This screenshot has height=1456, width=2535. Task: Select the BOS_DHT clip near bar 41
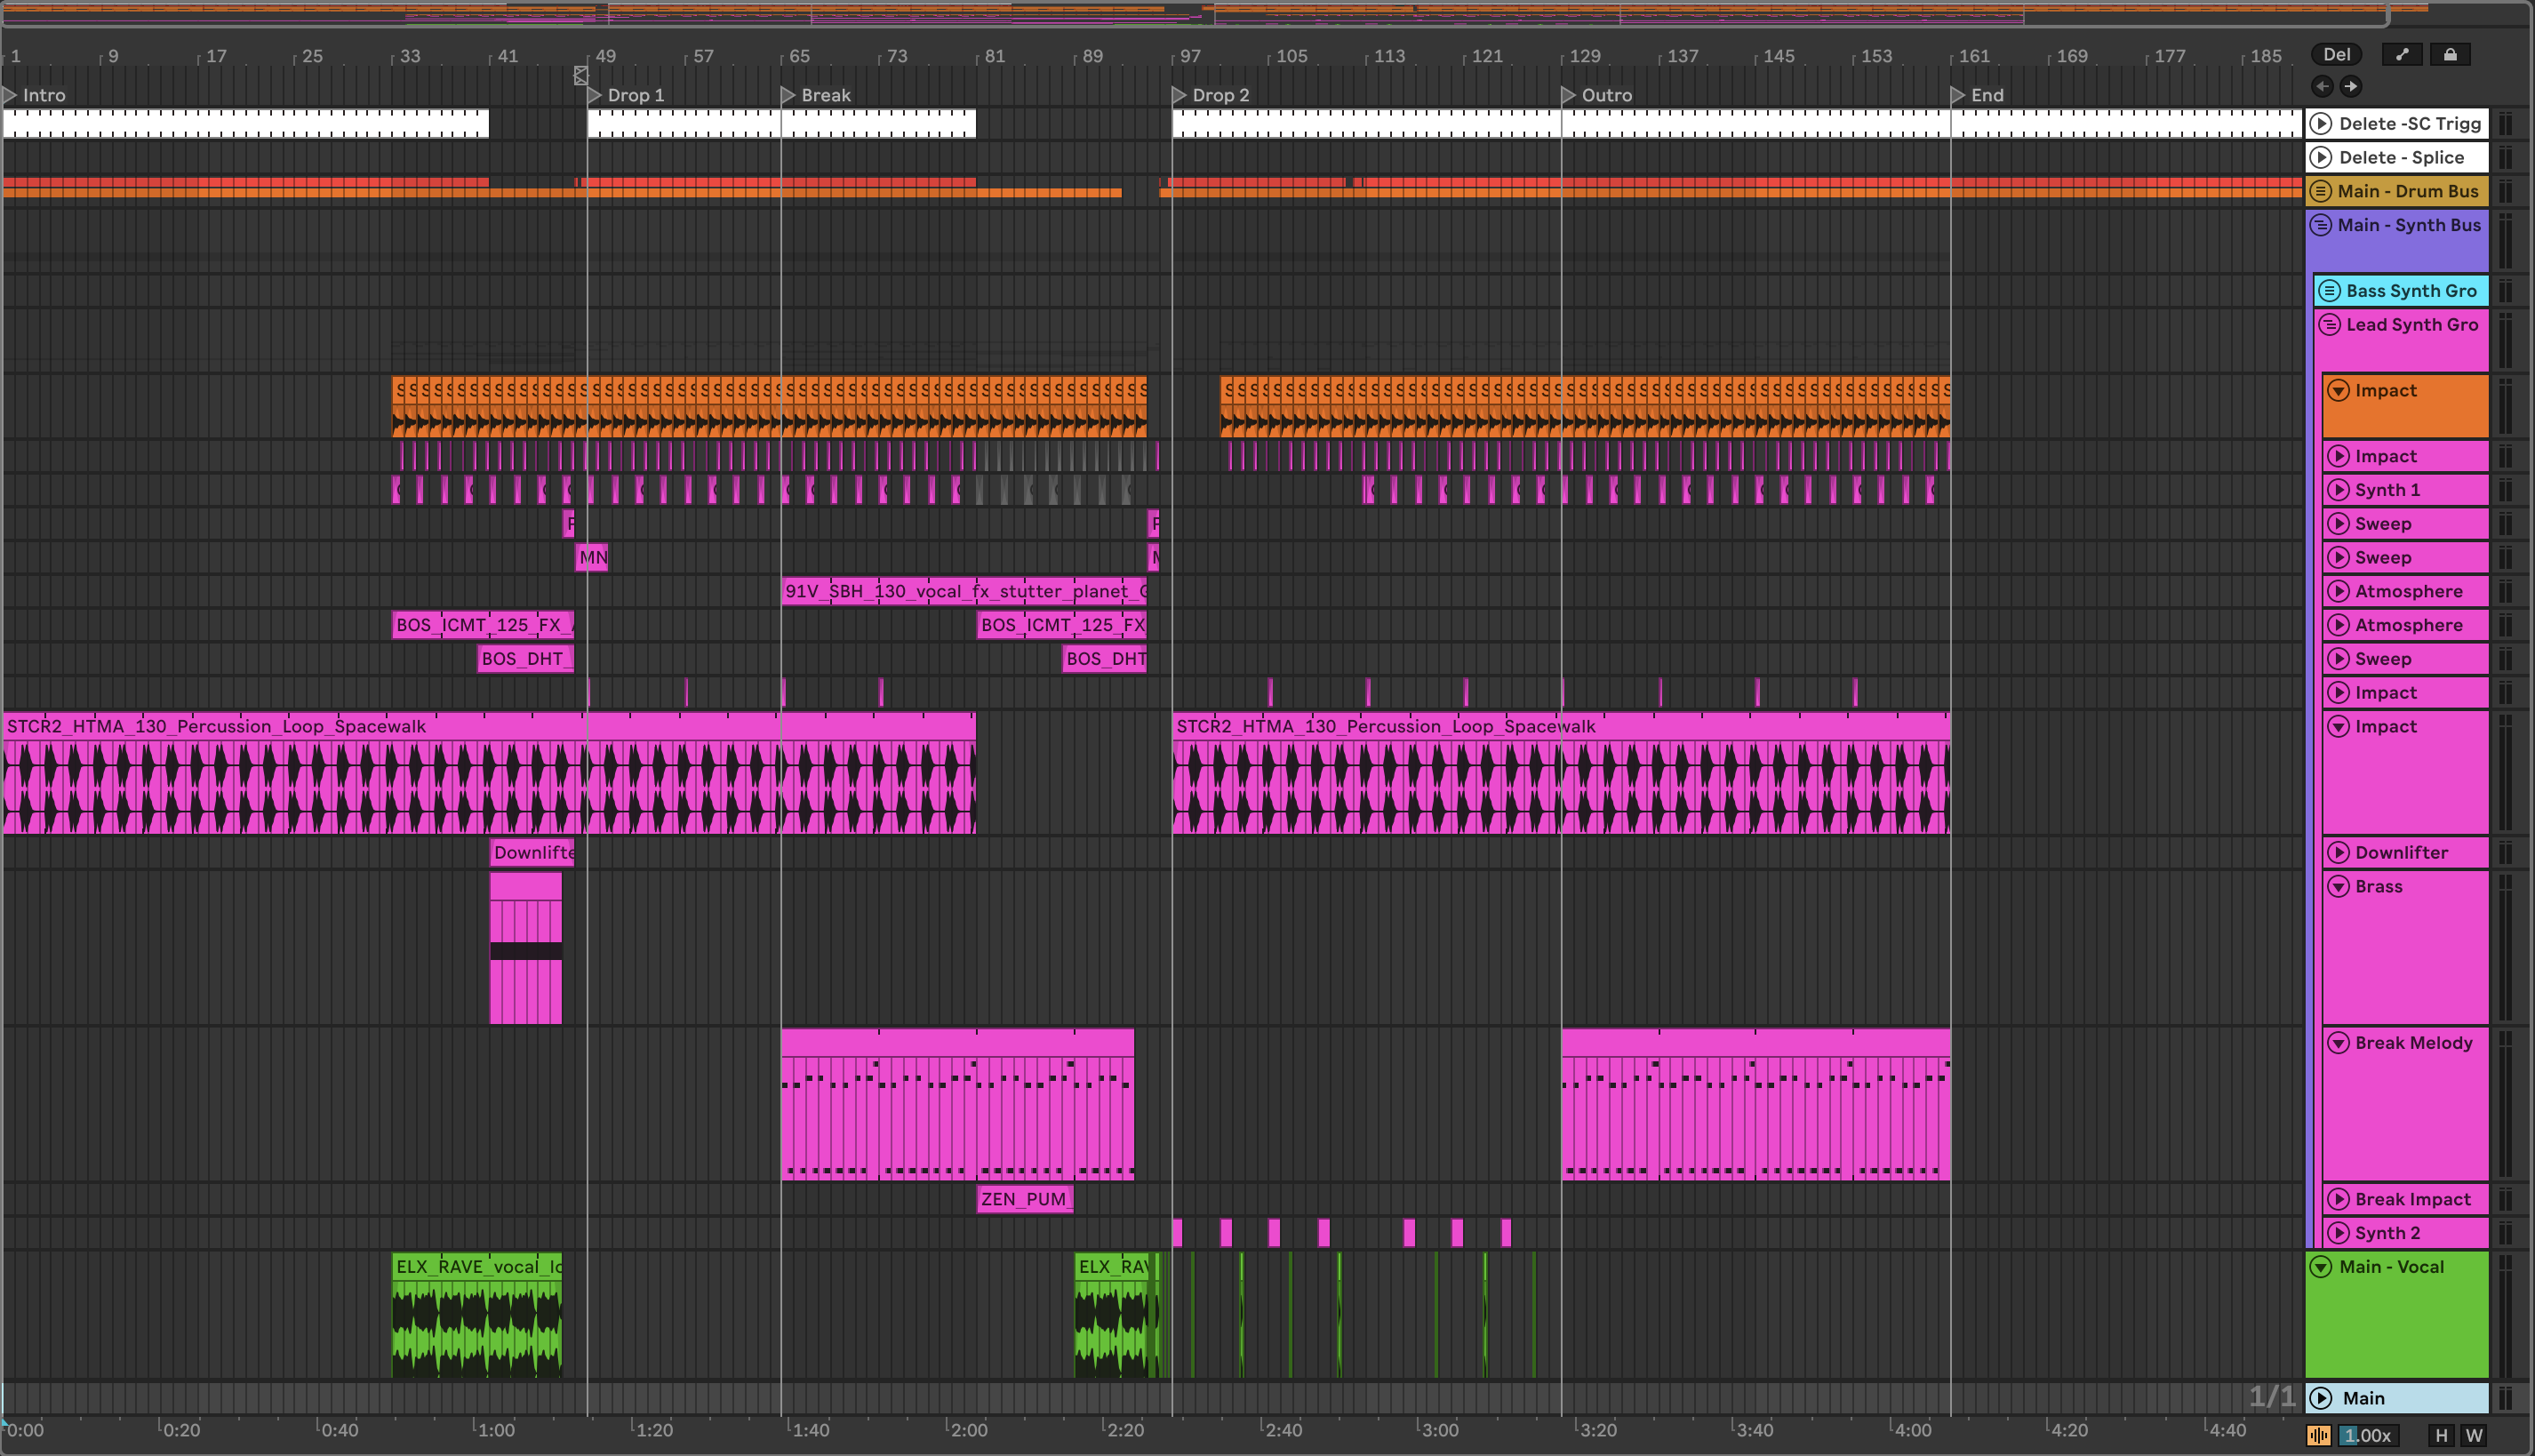click(x=526, y=659)
